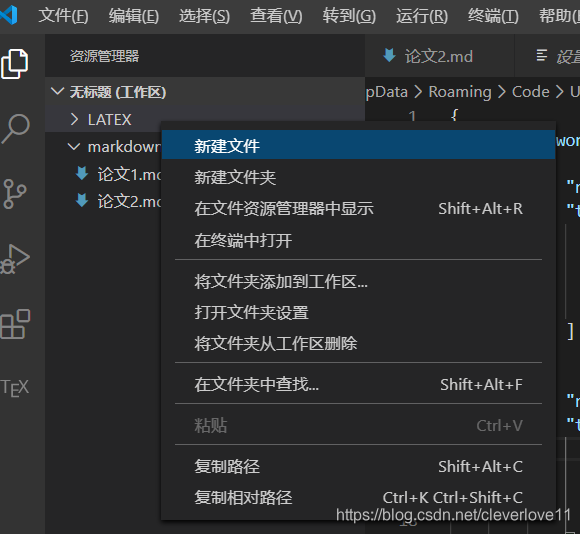Select 将文件夹添加到工作区 entry
This screenshot has width=580, height=534.
358,282
